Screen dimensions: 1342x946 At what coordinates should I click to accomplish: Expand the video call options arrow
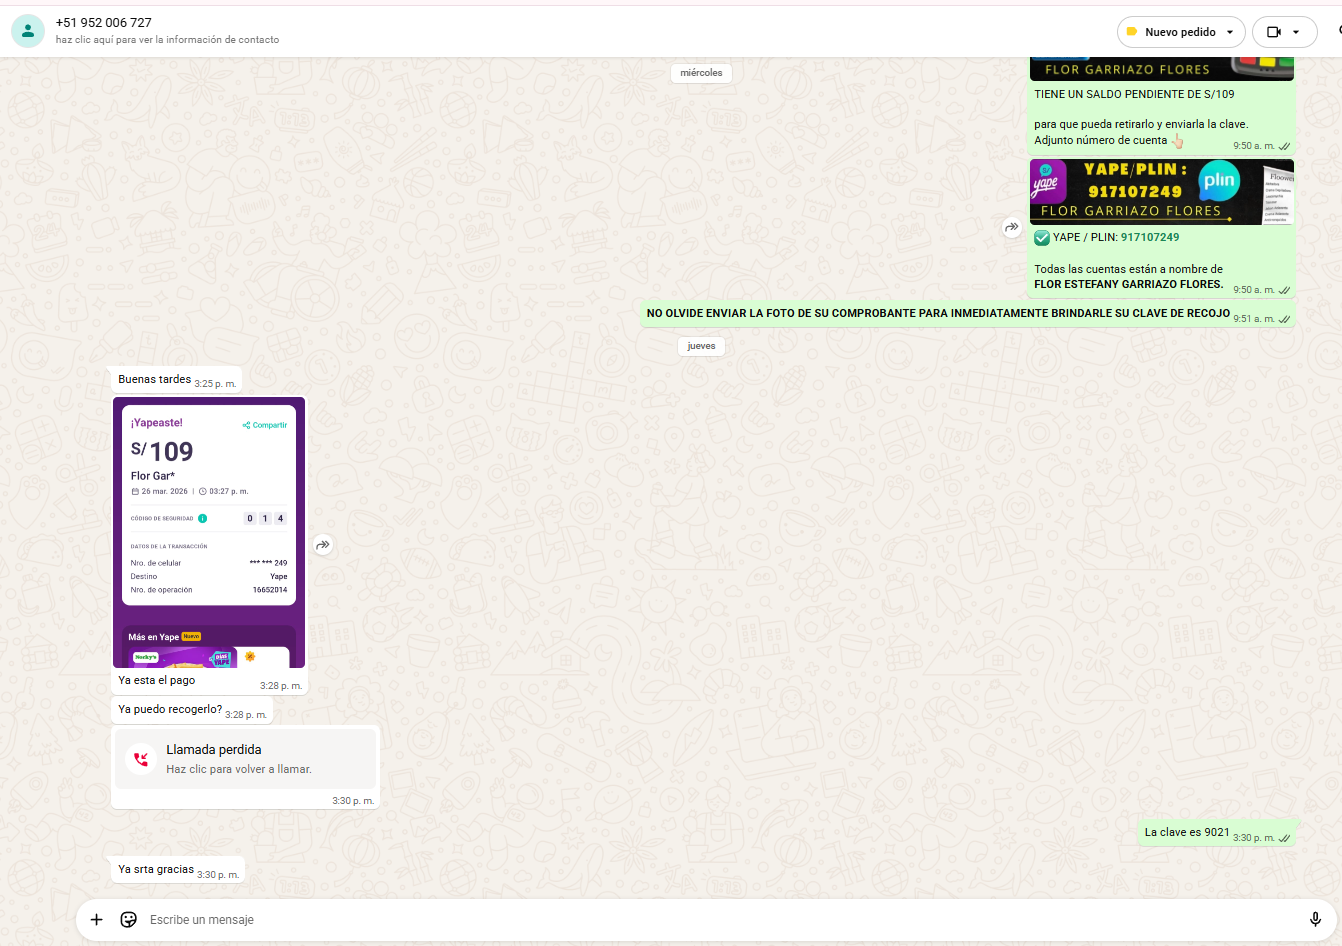(1296, 32)
